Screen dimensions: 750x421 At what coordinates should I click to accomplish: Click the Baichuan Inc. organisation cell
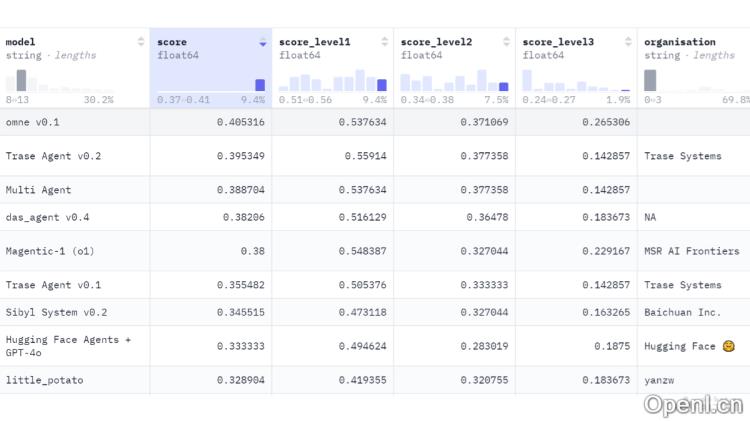(x=682, y=312)
